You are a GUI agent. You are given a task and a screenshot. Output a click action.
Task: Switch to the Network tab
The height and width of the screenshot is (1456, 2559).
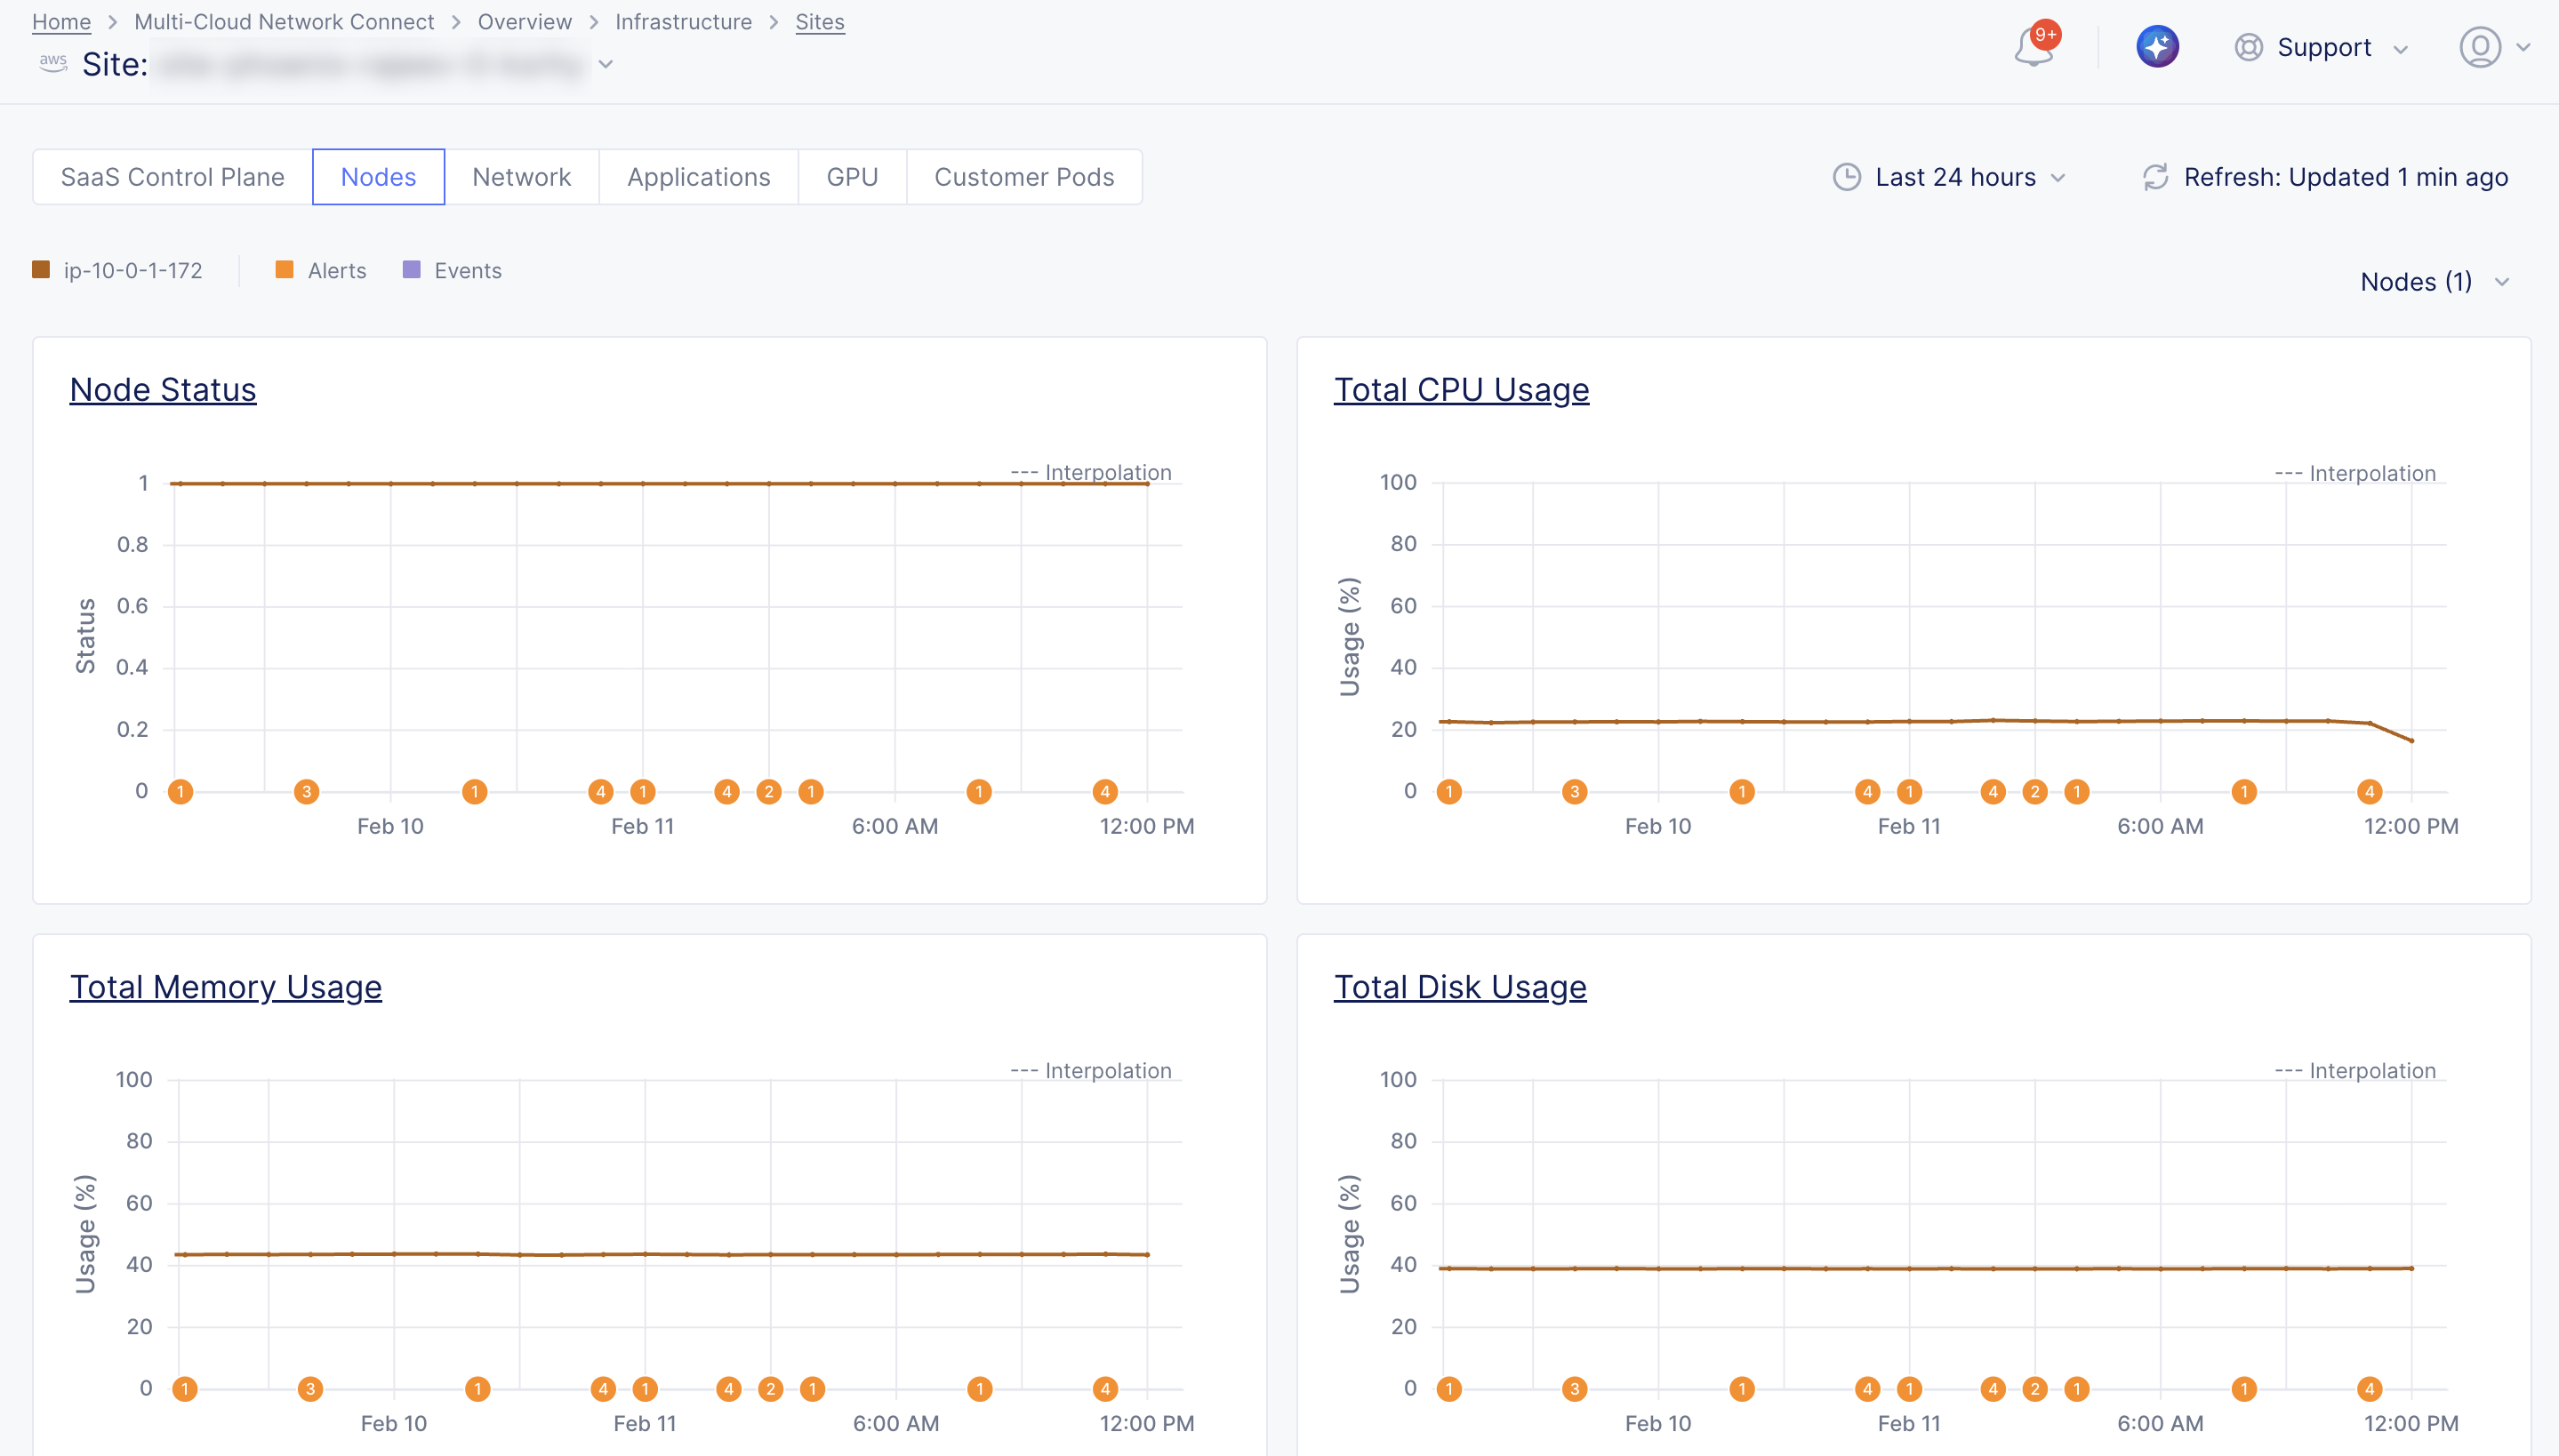click(x=521, y=176)
